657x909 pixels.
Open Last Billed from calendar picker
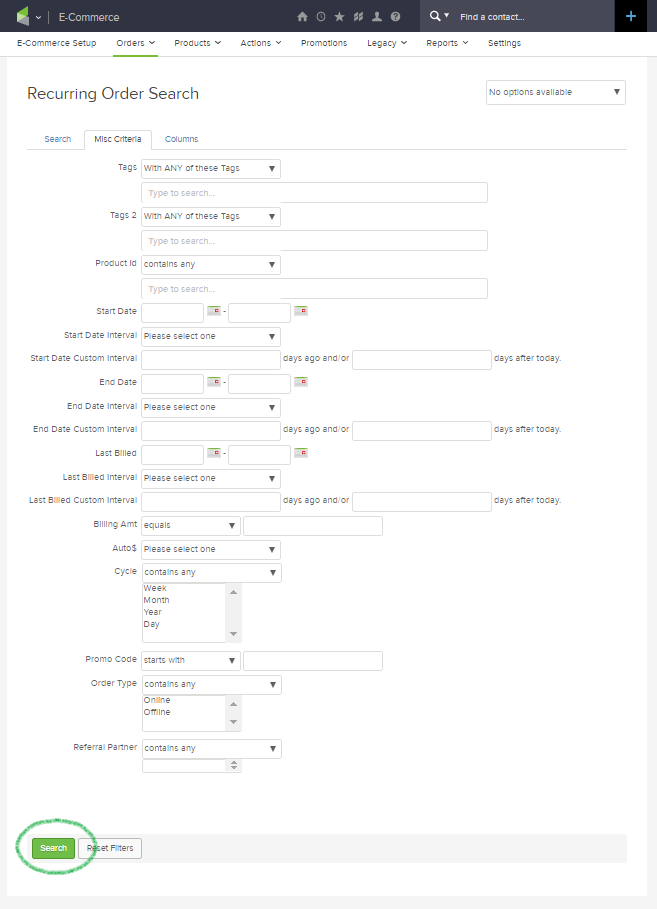214,453
